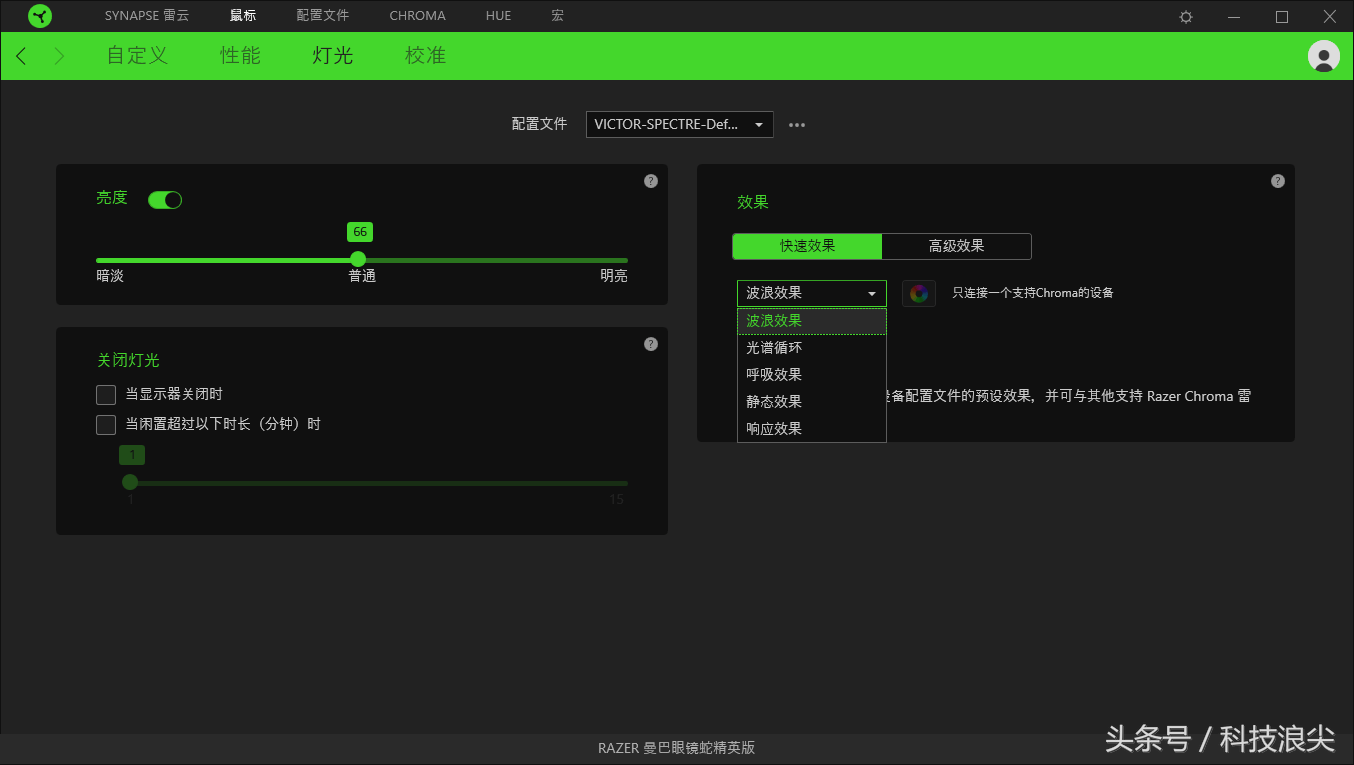Check 当闲置超过以下时长（分钟）时
The image size is (1354, 765).
tap(106, 423)
